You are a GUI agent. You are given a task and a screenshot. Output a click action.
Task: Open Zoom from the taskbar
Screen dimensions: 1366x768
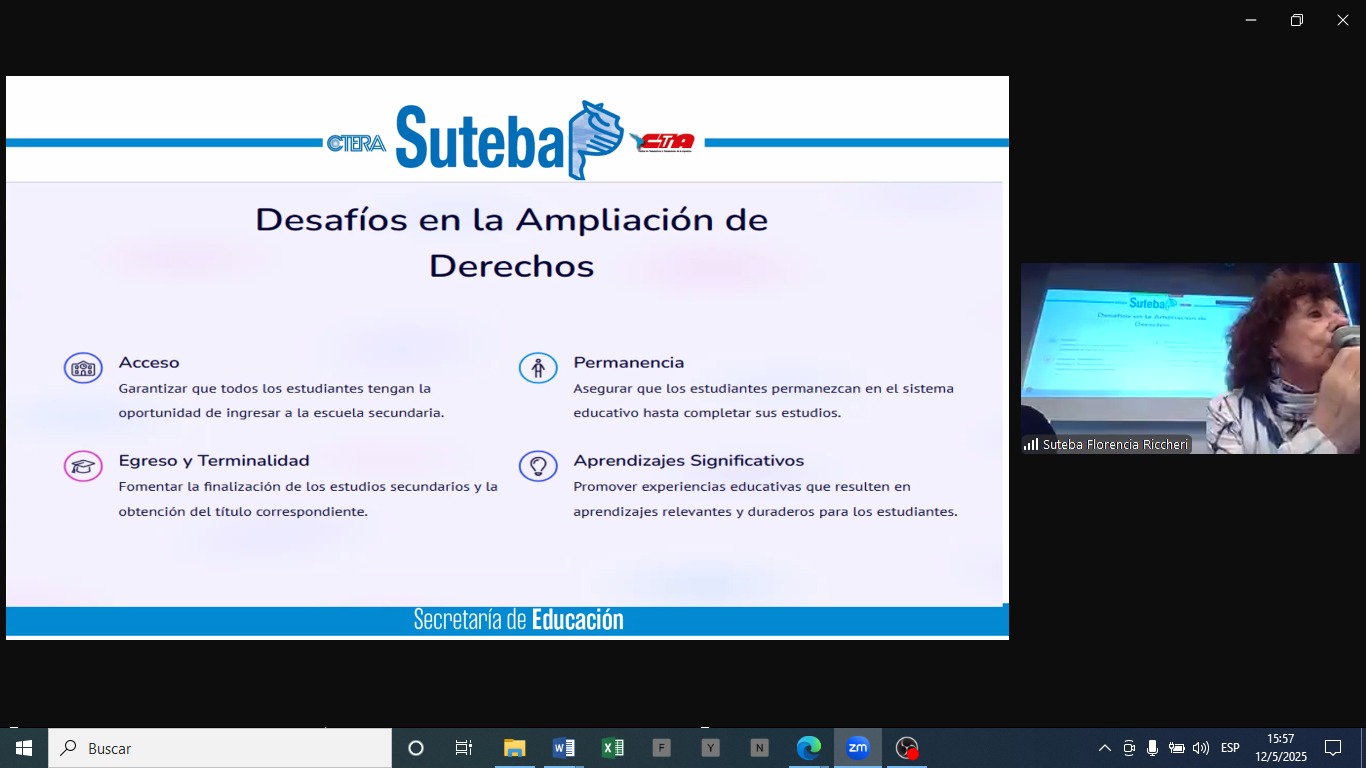pyautogui.click(x=857, y=748)
